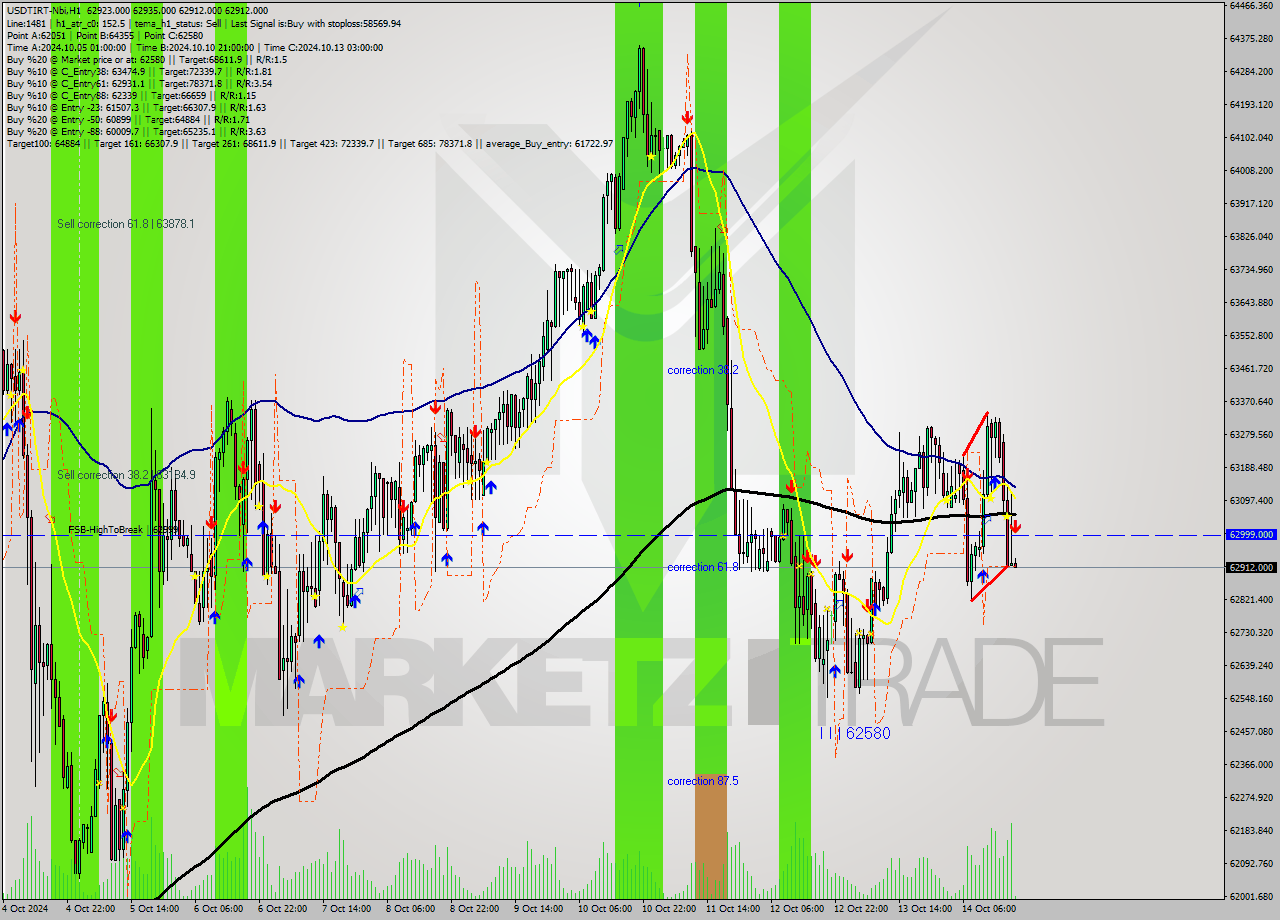The height and width of the screenshot is (920, 1280).
Task: Click the 'Point A:62051' header line
Action: [105, 35]
